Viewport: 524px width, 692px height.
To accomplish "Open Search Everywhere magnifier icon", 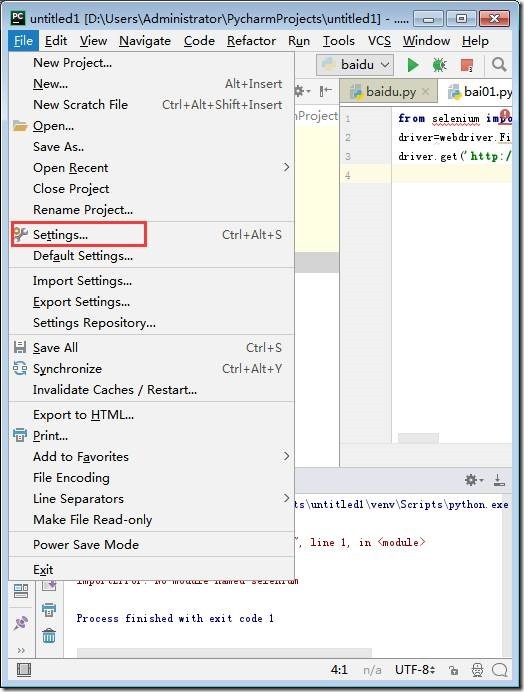I will pos(499,65).
